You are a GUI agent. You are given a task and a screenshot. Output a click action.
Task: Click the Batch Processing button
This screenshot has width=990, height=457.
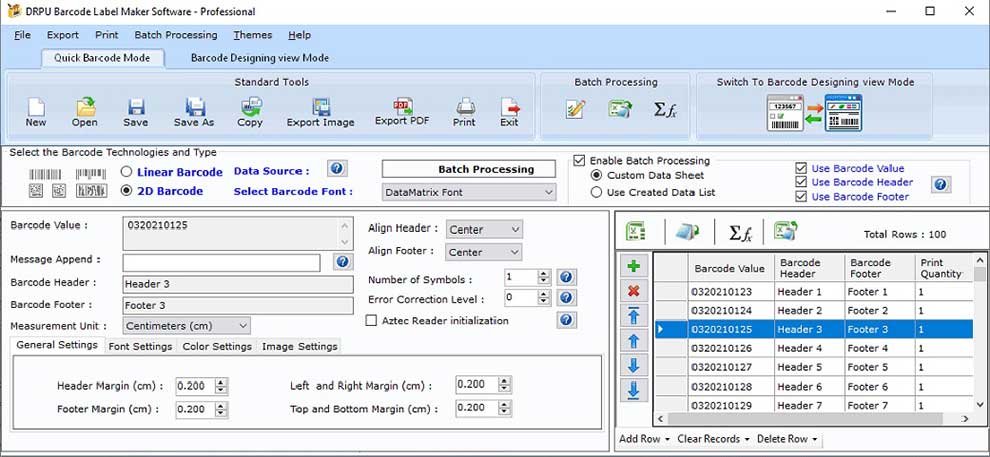coord(468,169)
